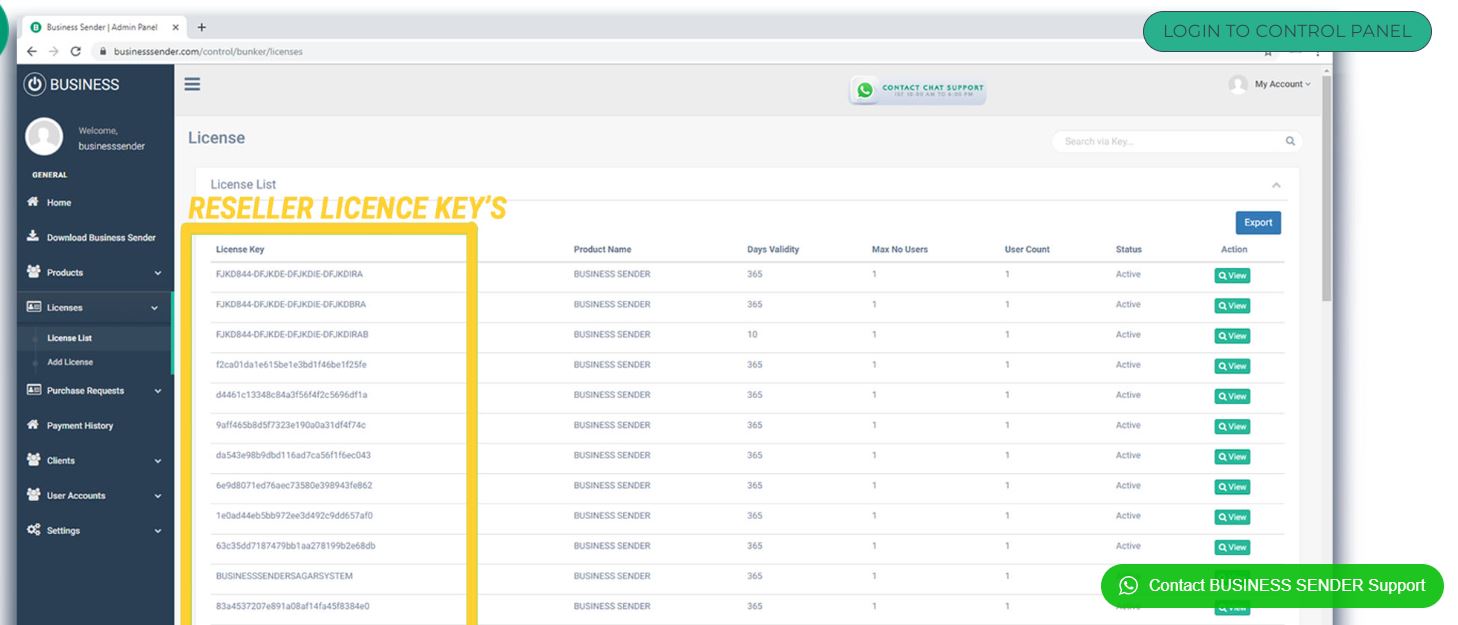Screen dimensions: 1458x625
Task: View license starting with 63c35dd71874
Action: [x=1232, y=547]
